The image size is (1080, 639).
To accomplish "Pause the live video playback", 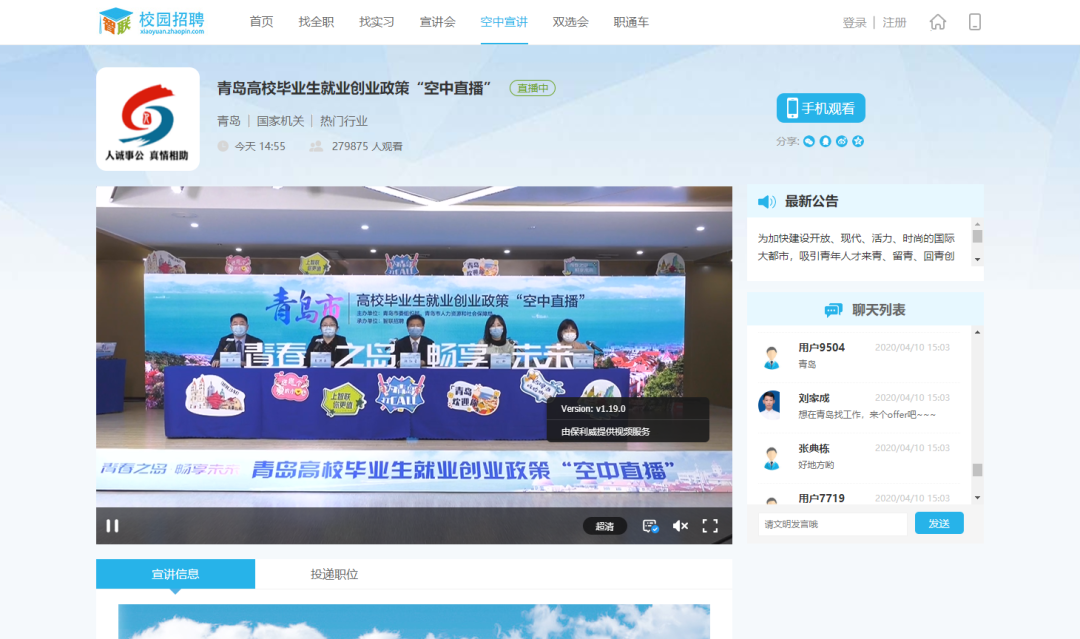I will point(113,526).
